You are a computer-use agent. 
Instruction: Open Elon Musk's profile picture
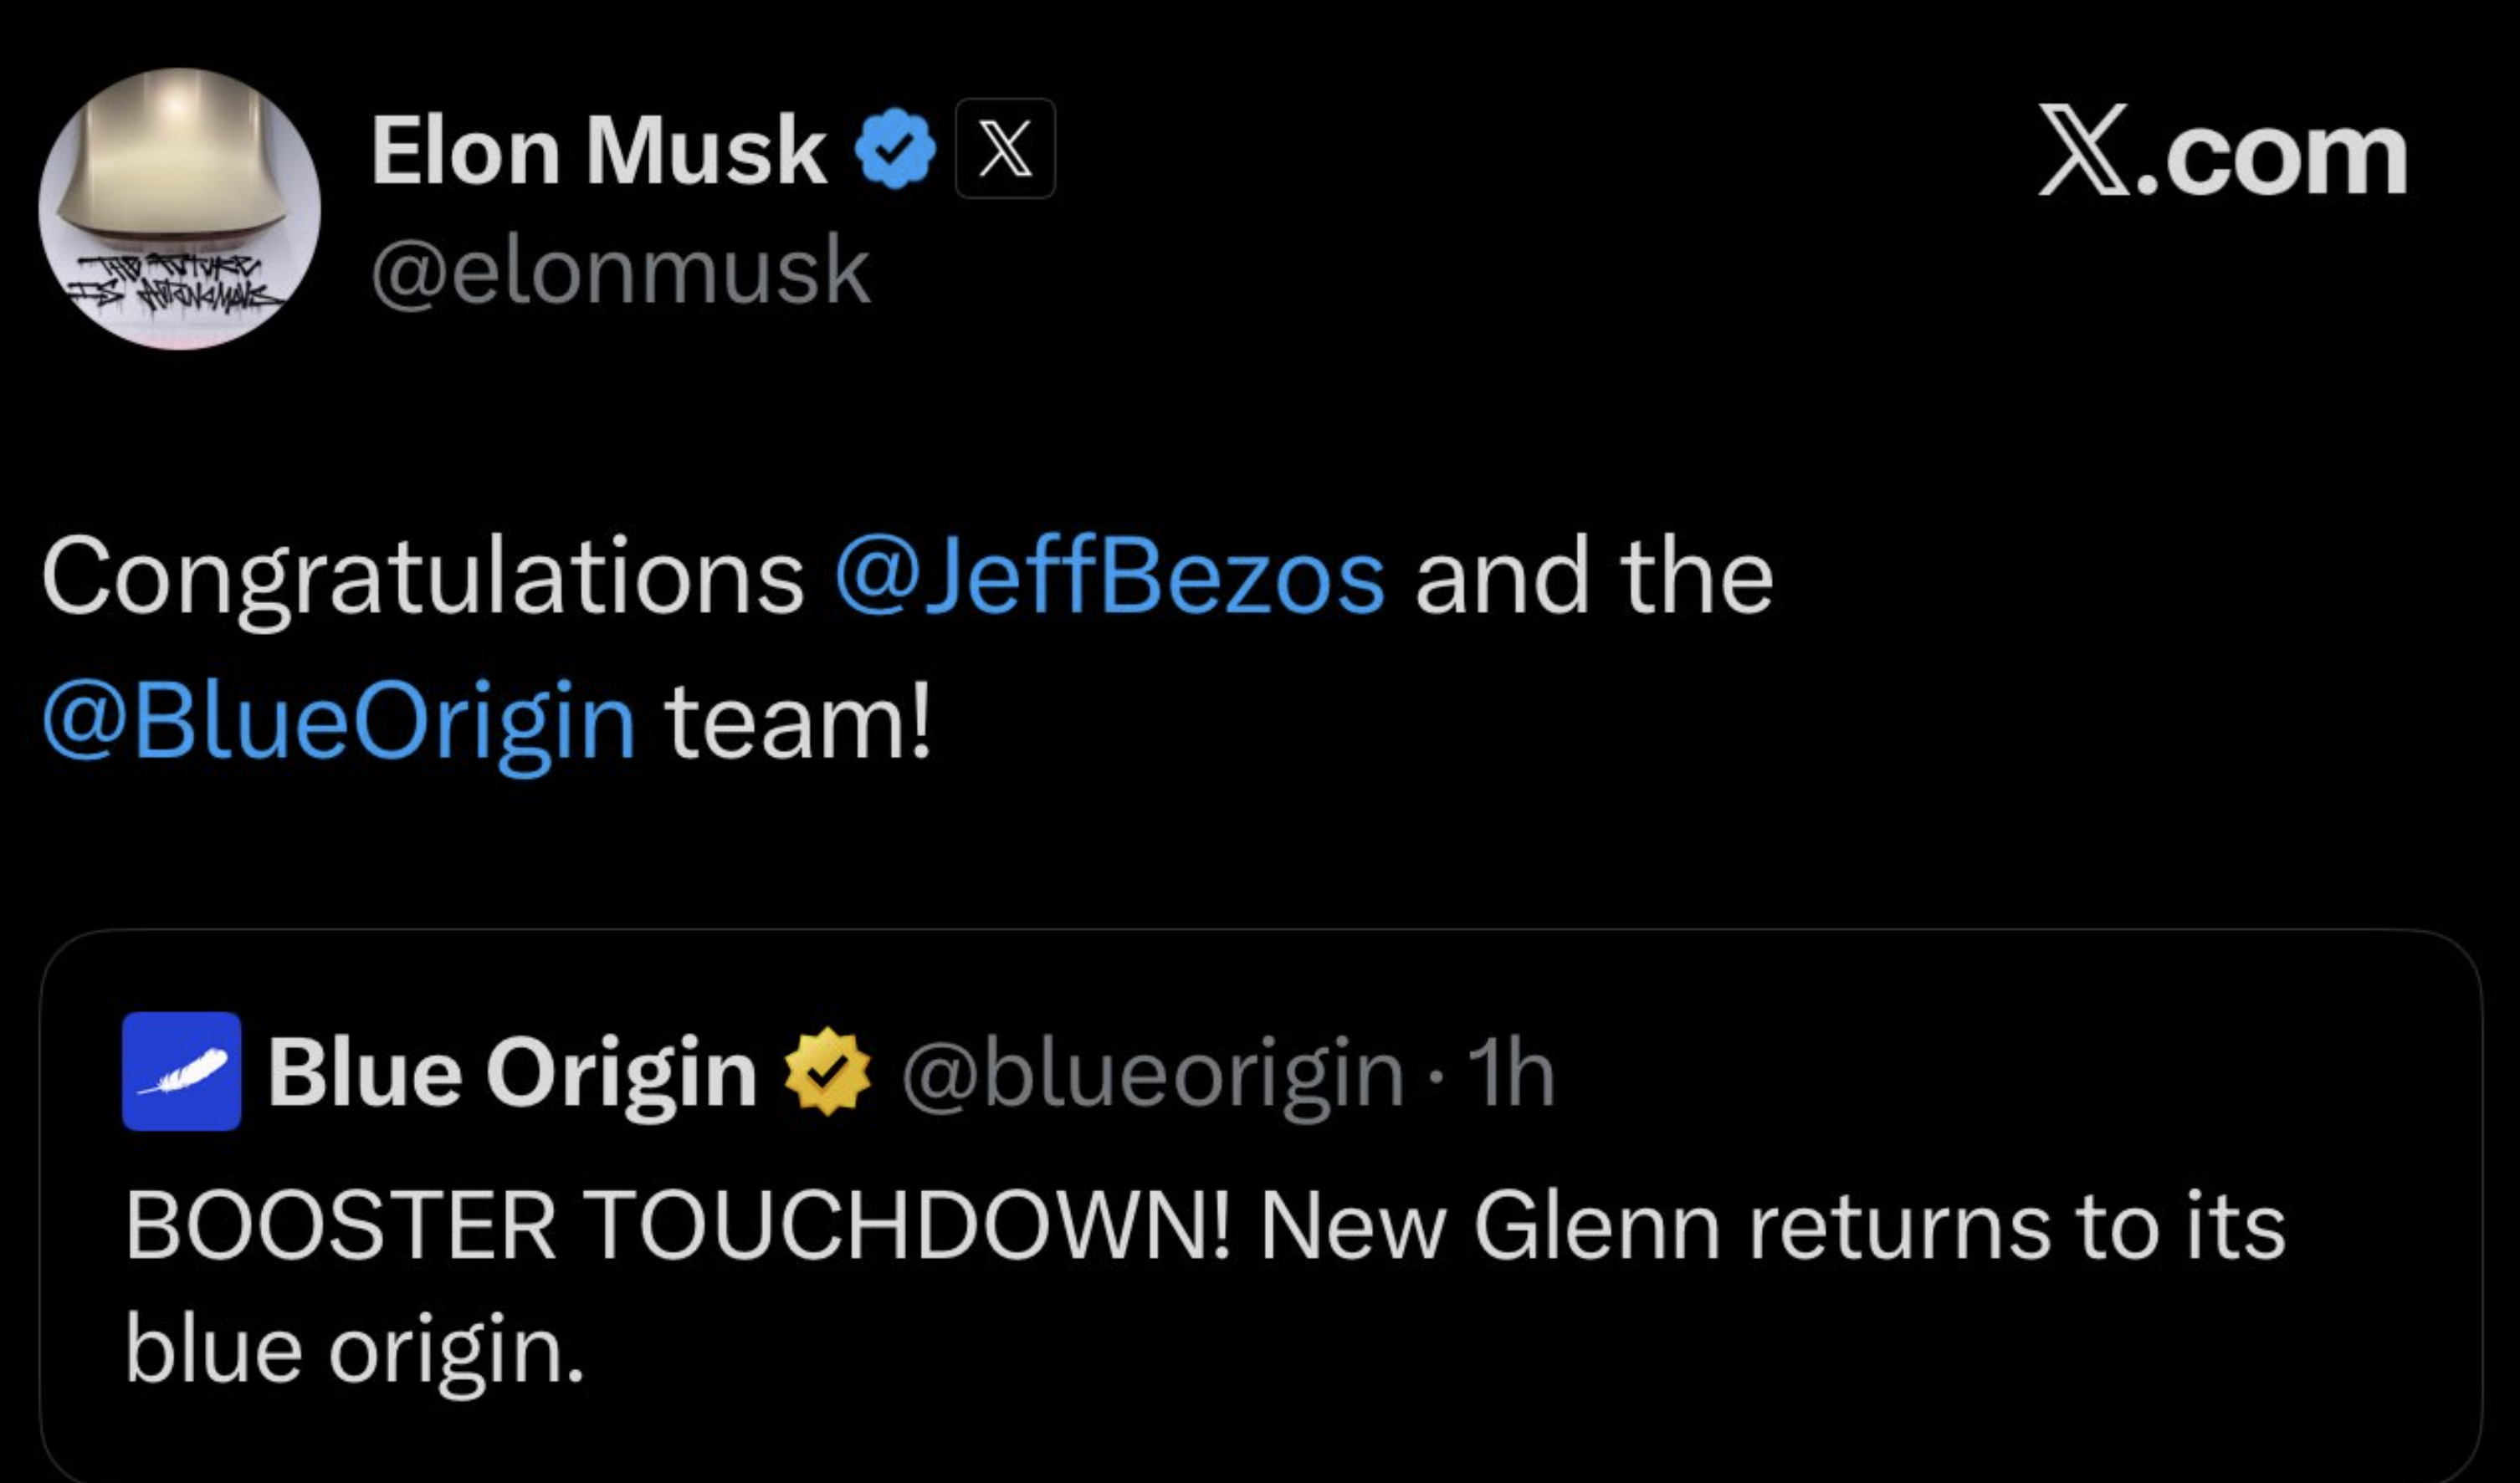(179, 209)
